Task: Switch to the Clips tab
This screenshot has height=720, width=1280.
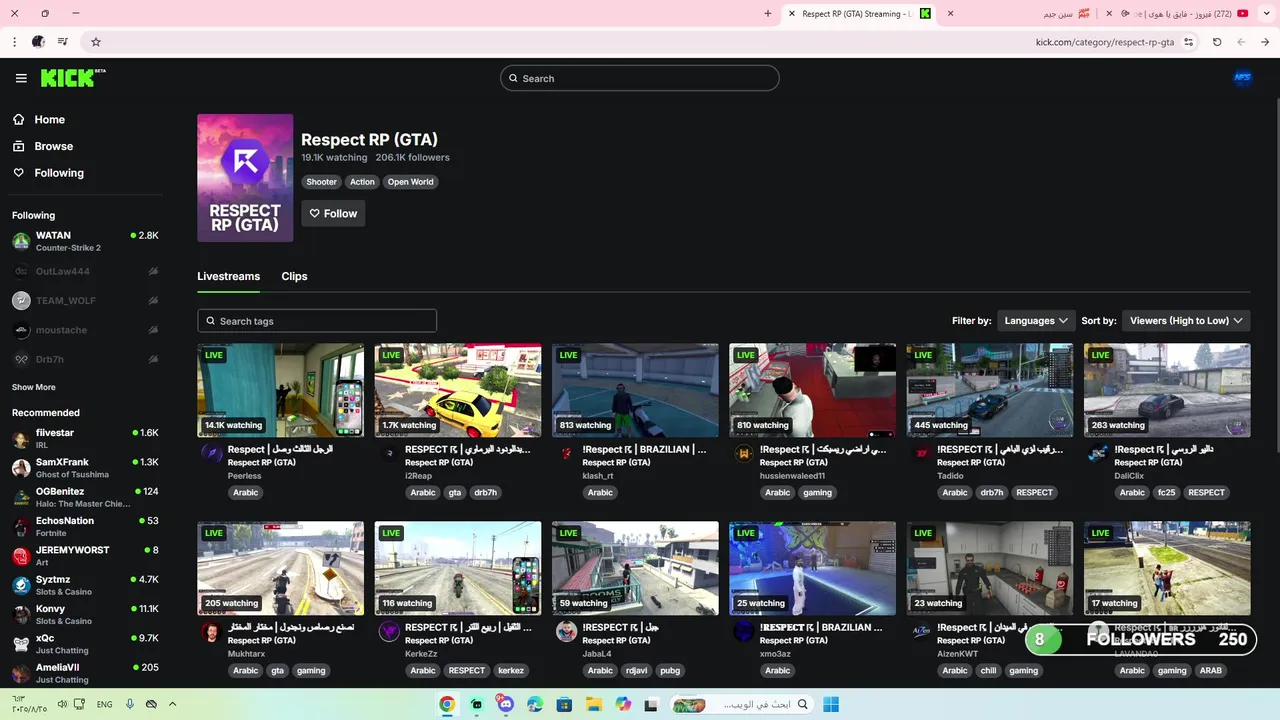Action: (x=294, y=276)
